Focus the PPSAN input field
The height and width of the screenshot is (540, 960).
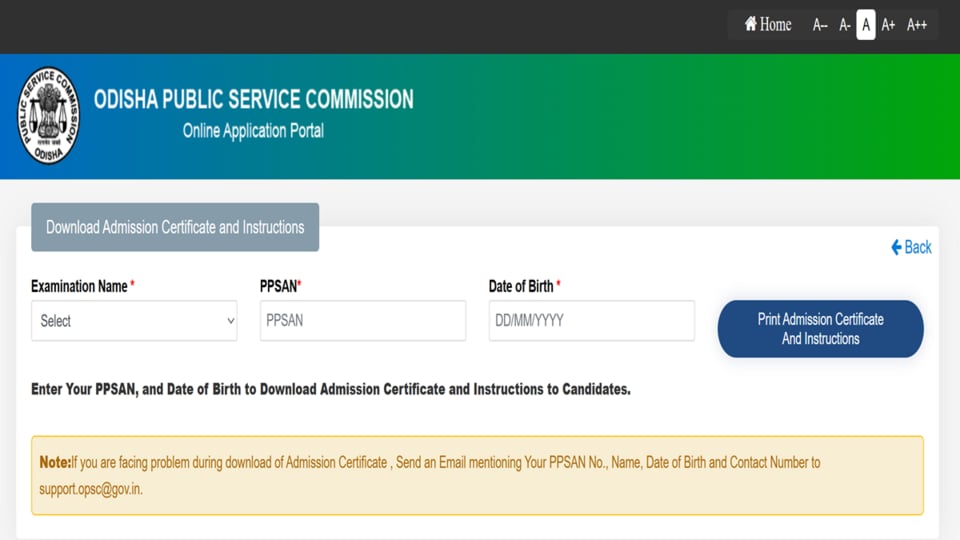tap(362, 320)
